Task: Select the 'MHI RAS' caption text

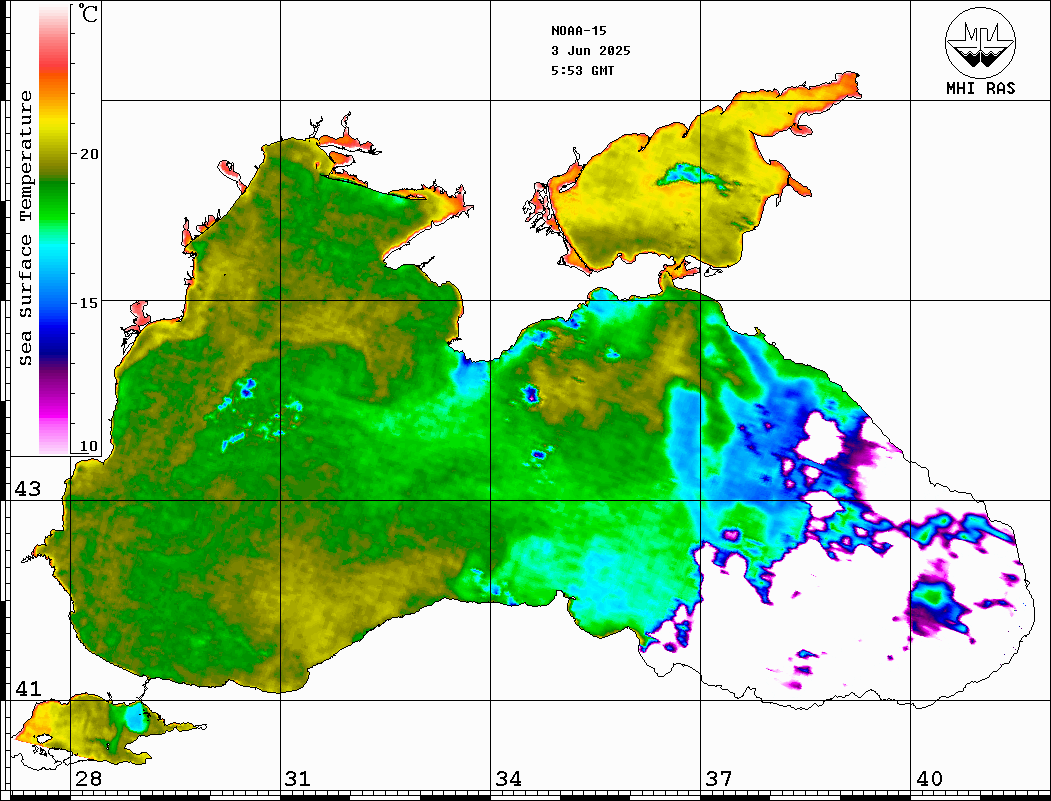Action: (980, 88)
